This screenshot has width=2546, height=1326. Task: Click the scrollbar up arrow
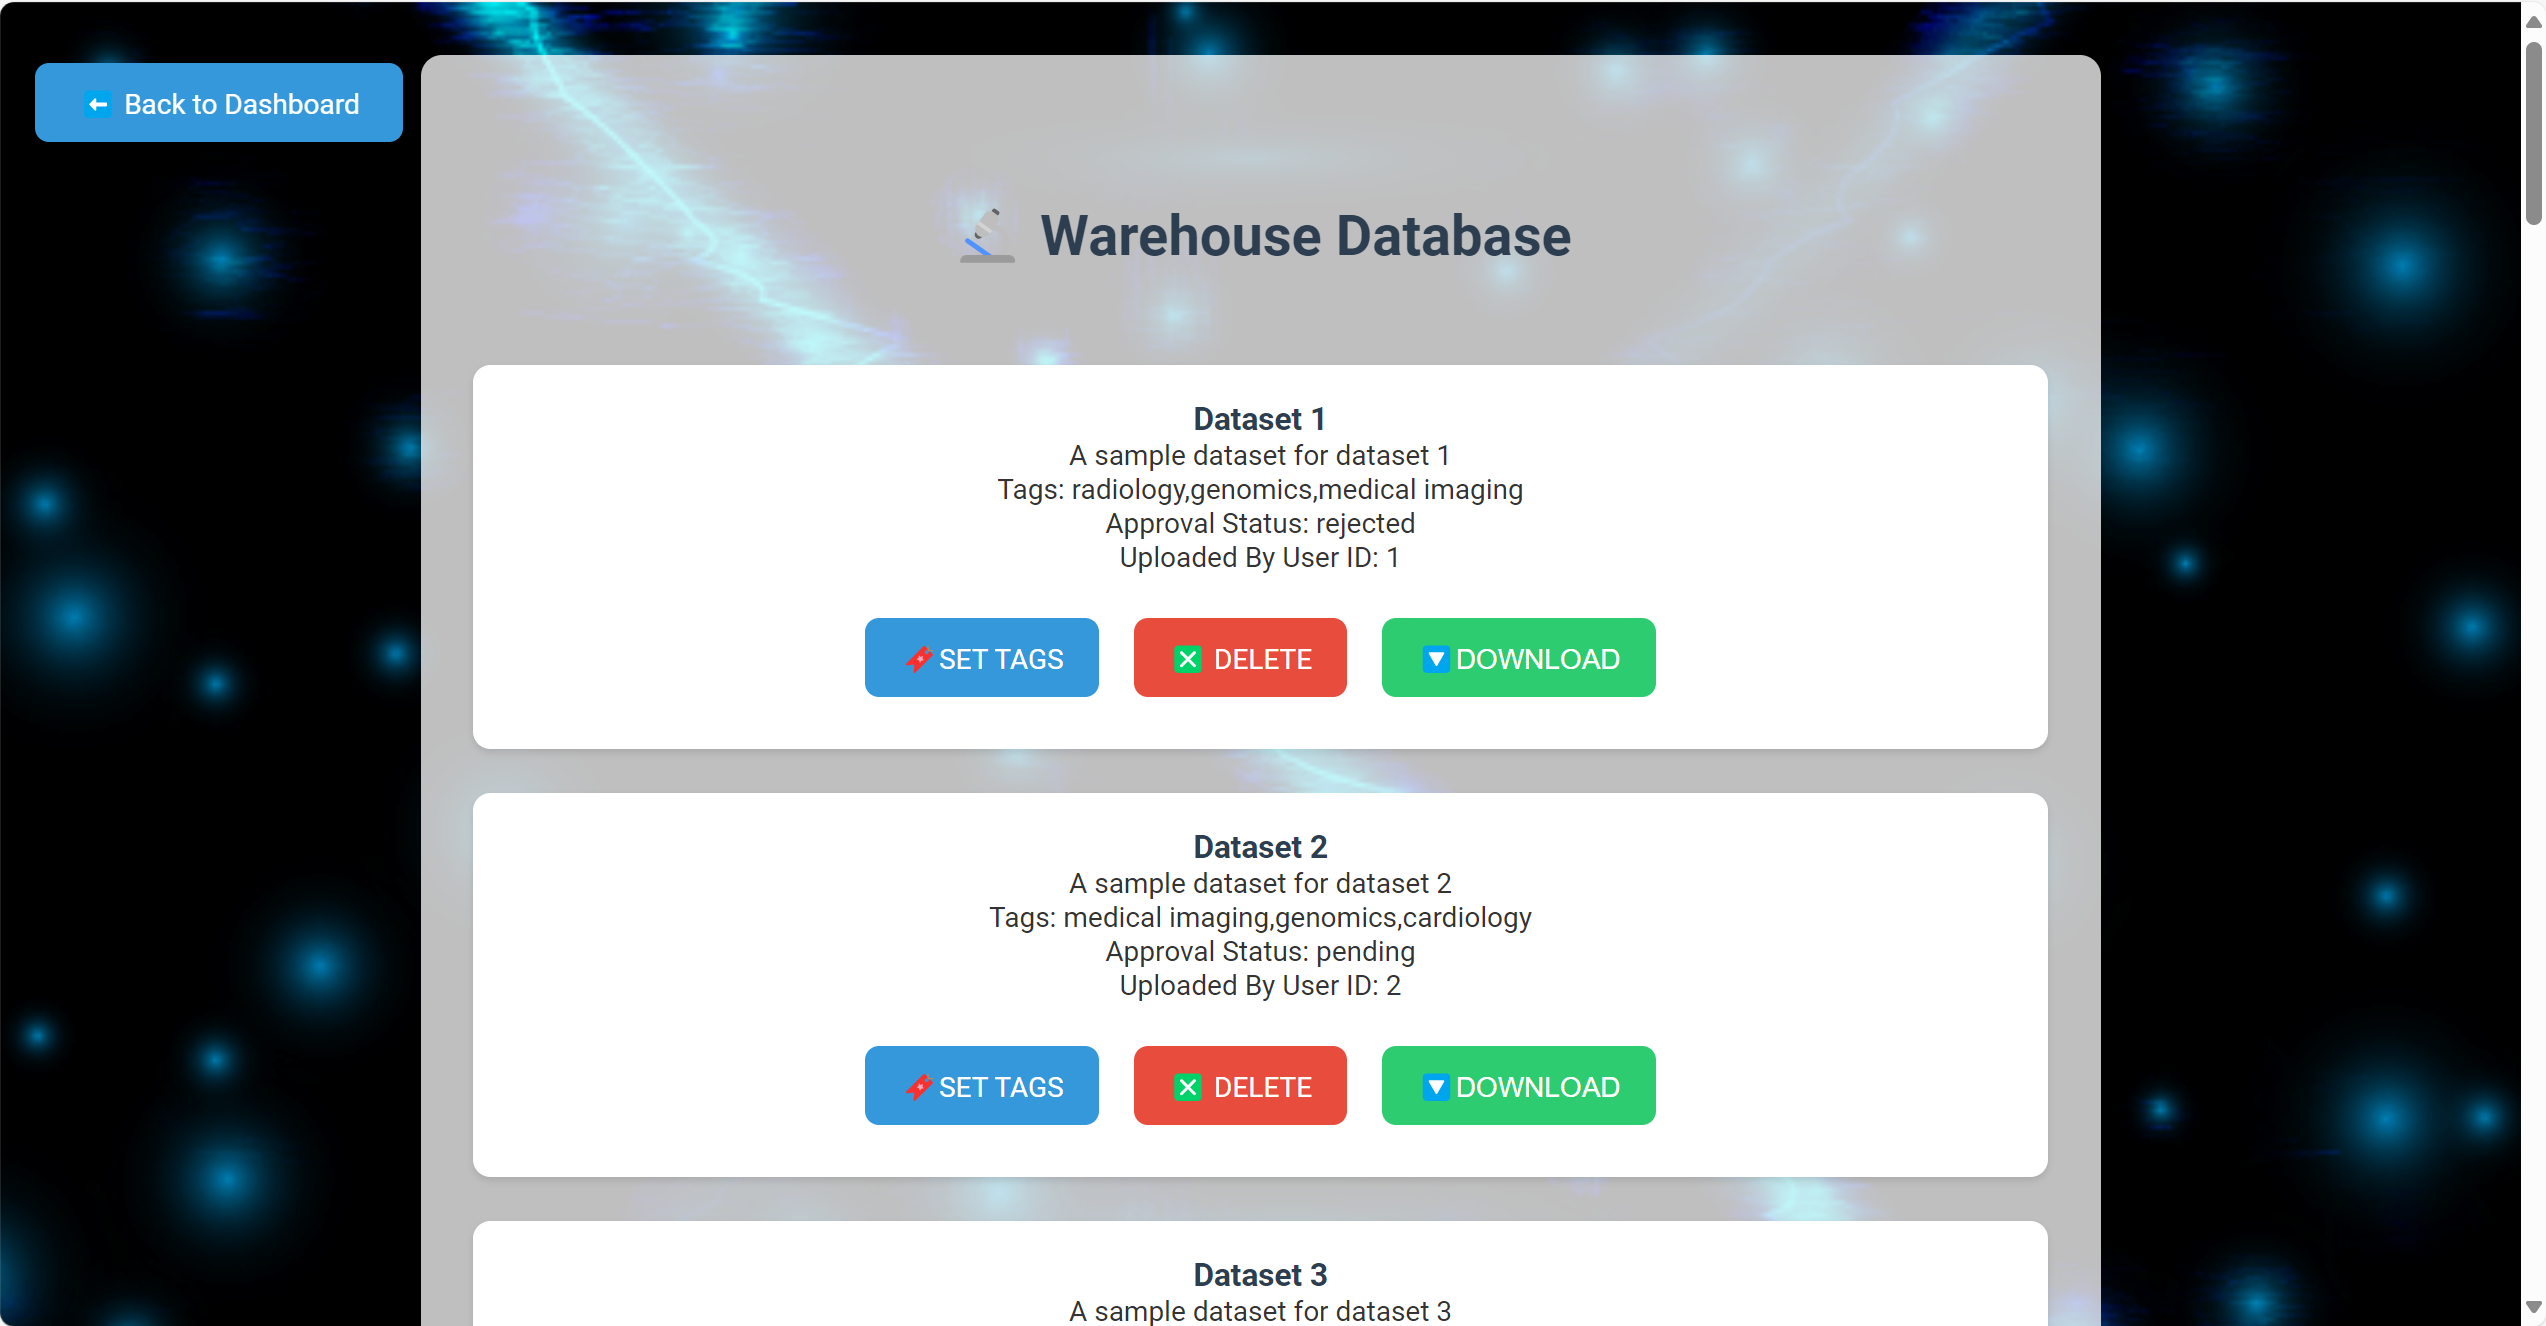click(x=2533, y=20)
